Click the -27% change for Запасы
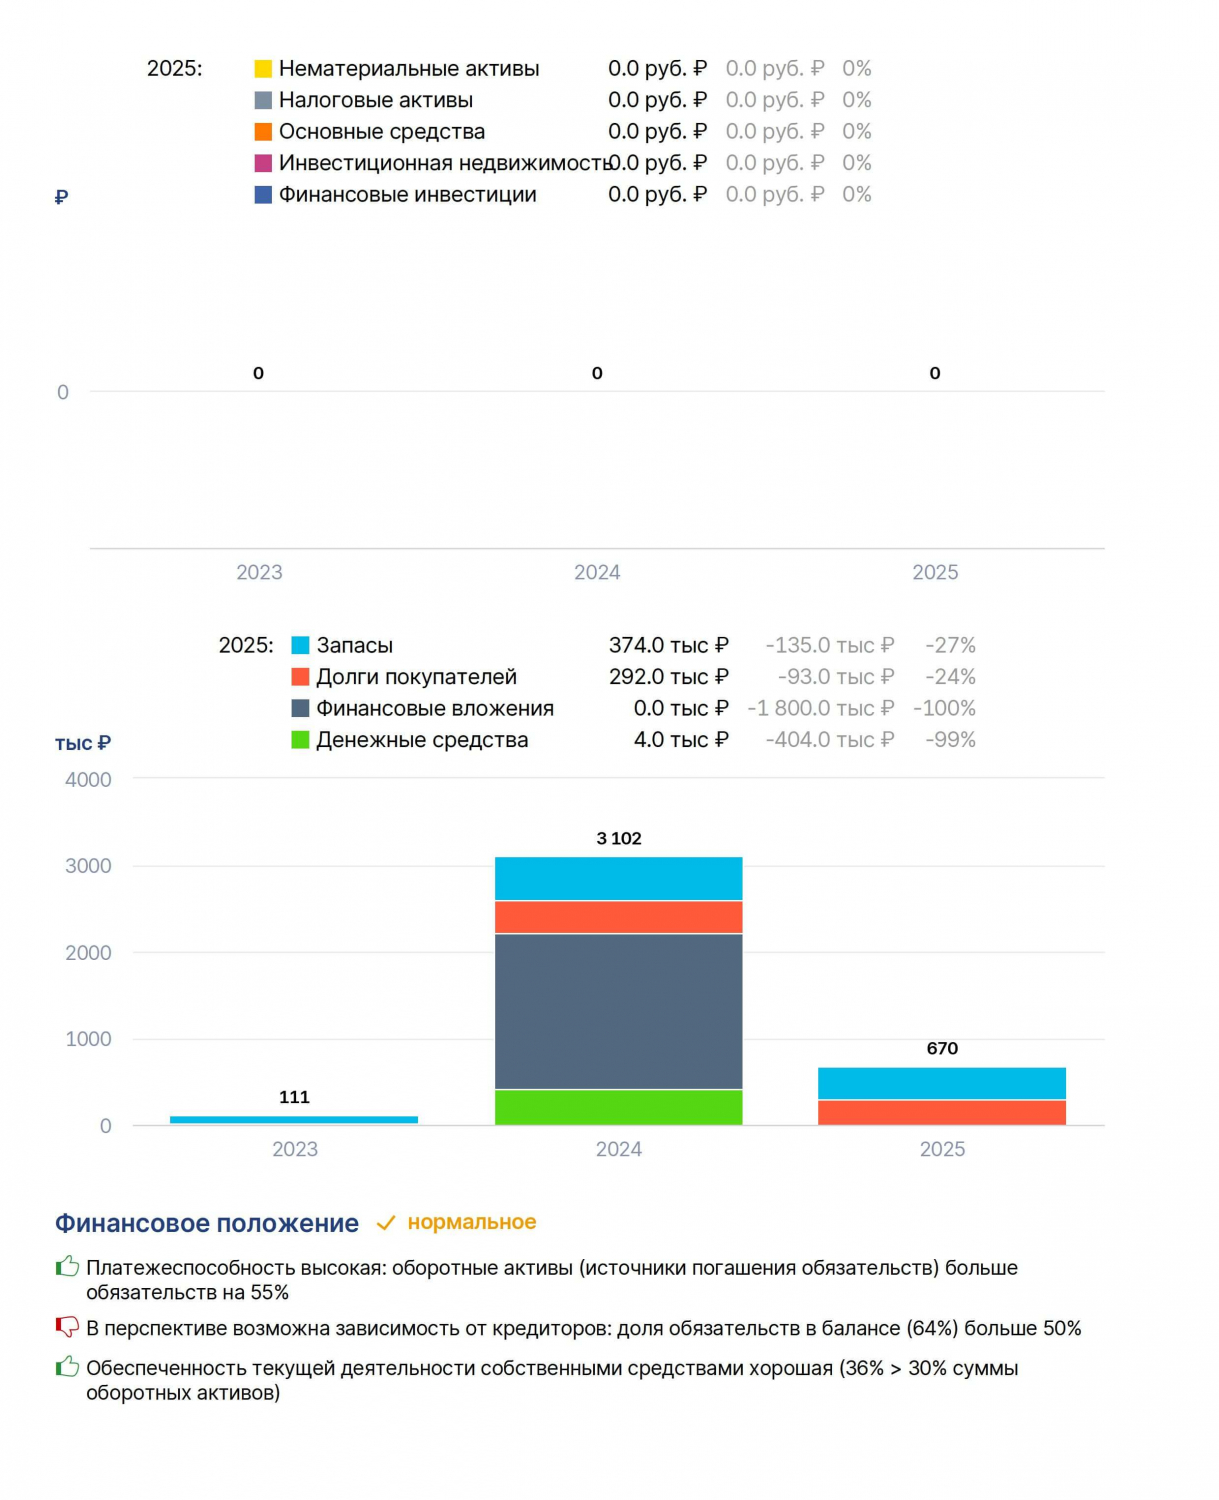 click(x=950, y=646)
